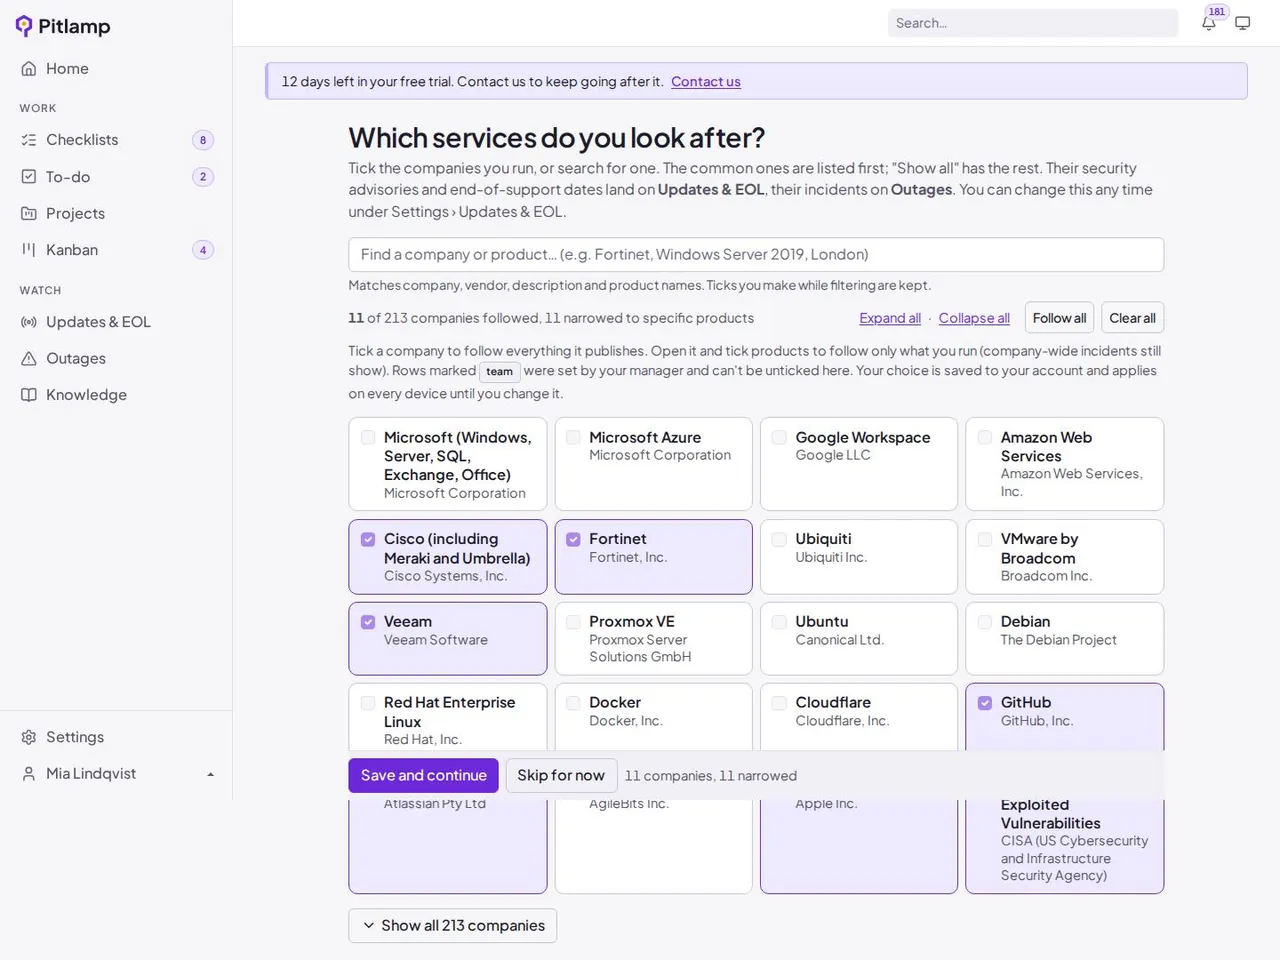
Task: Open Projects folder icon
Action: pos(29,214)
